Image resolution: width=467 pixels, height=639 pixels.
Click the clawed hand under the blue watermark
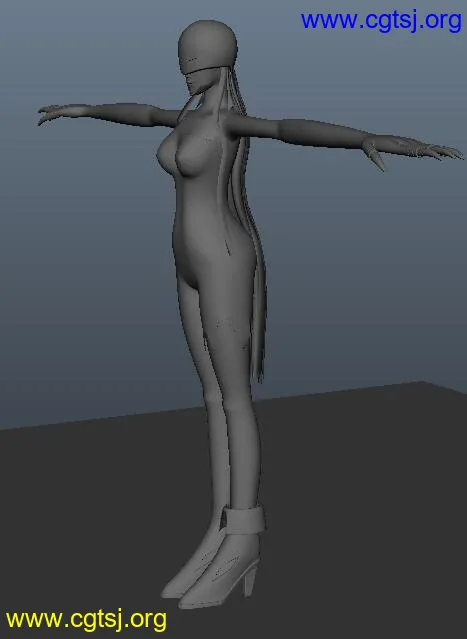(x=412, y=151)
